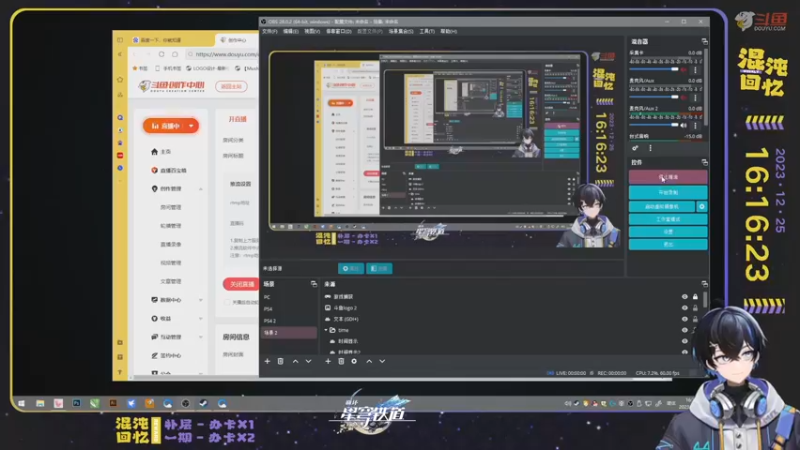Click red close-stream button in browser

pos(241,284)
